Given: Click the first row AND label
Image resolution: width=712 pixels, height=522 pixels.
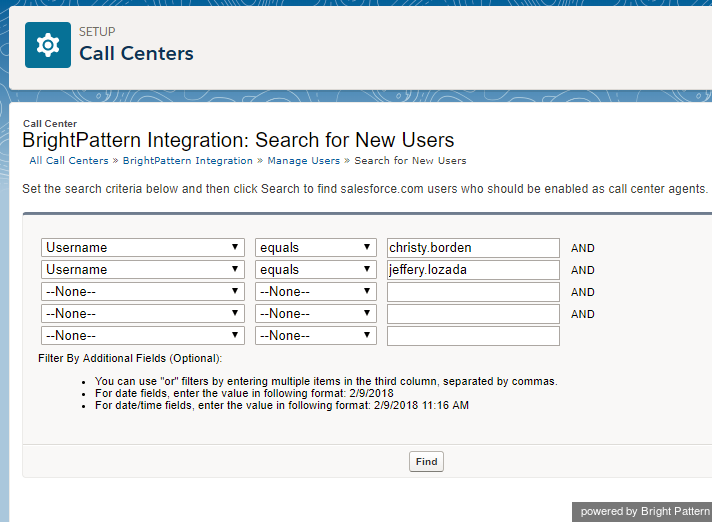Looking at the screenshot, I should (583, 248).
